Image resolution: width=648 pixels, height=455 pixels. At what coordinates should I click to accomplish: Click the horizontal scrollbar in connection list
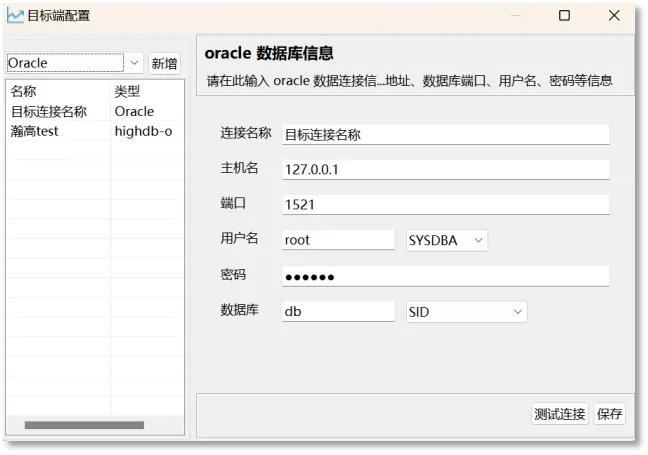point(83,425)
